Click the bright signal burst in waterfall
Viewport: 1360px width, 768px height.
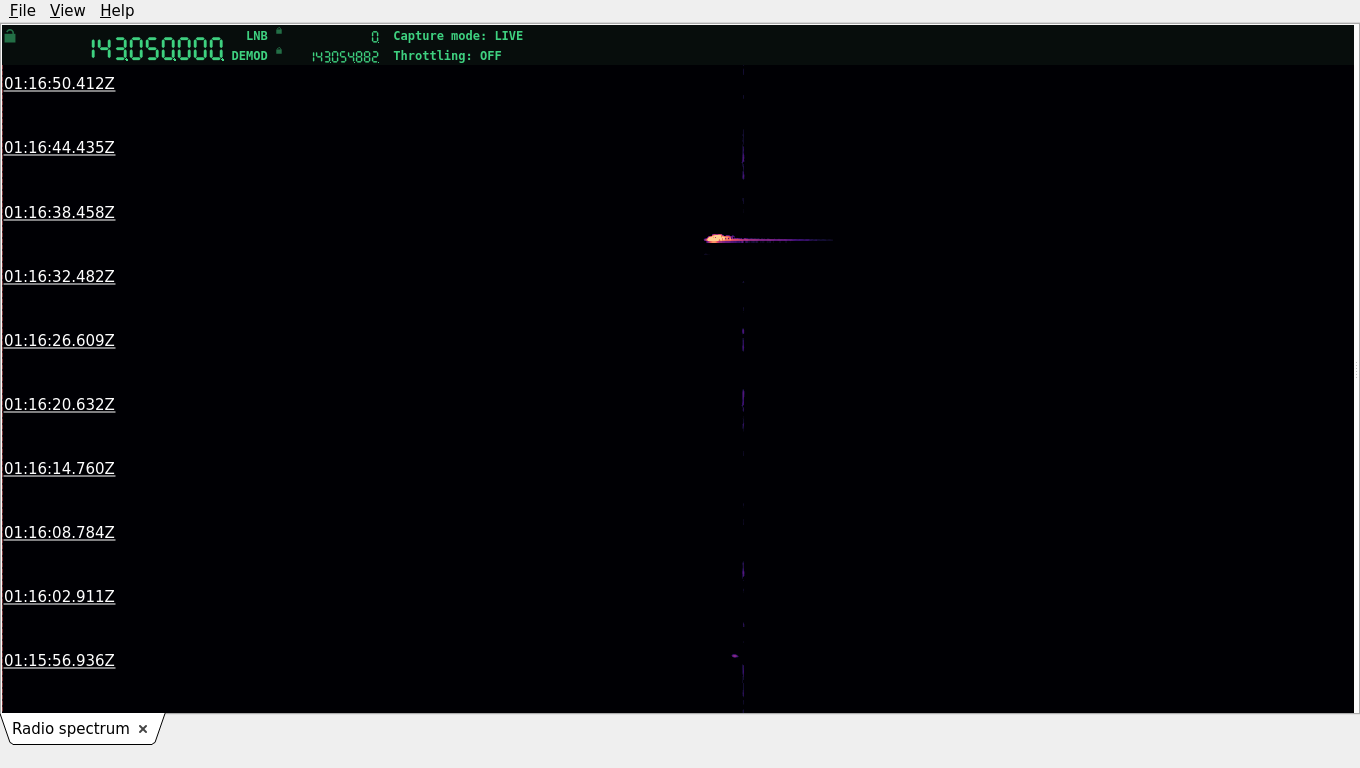719,238
